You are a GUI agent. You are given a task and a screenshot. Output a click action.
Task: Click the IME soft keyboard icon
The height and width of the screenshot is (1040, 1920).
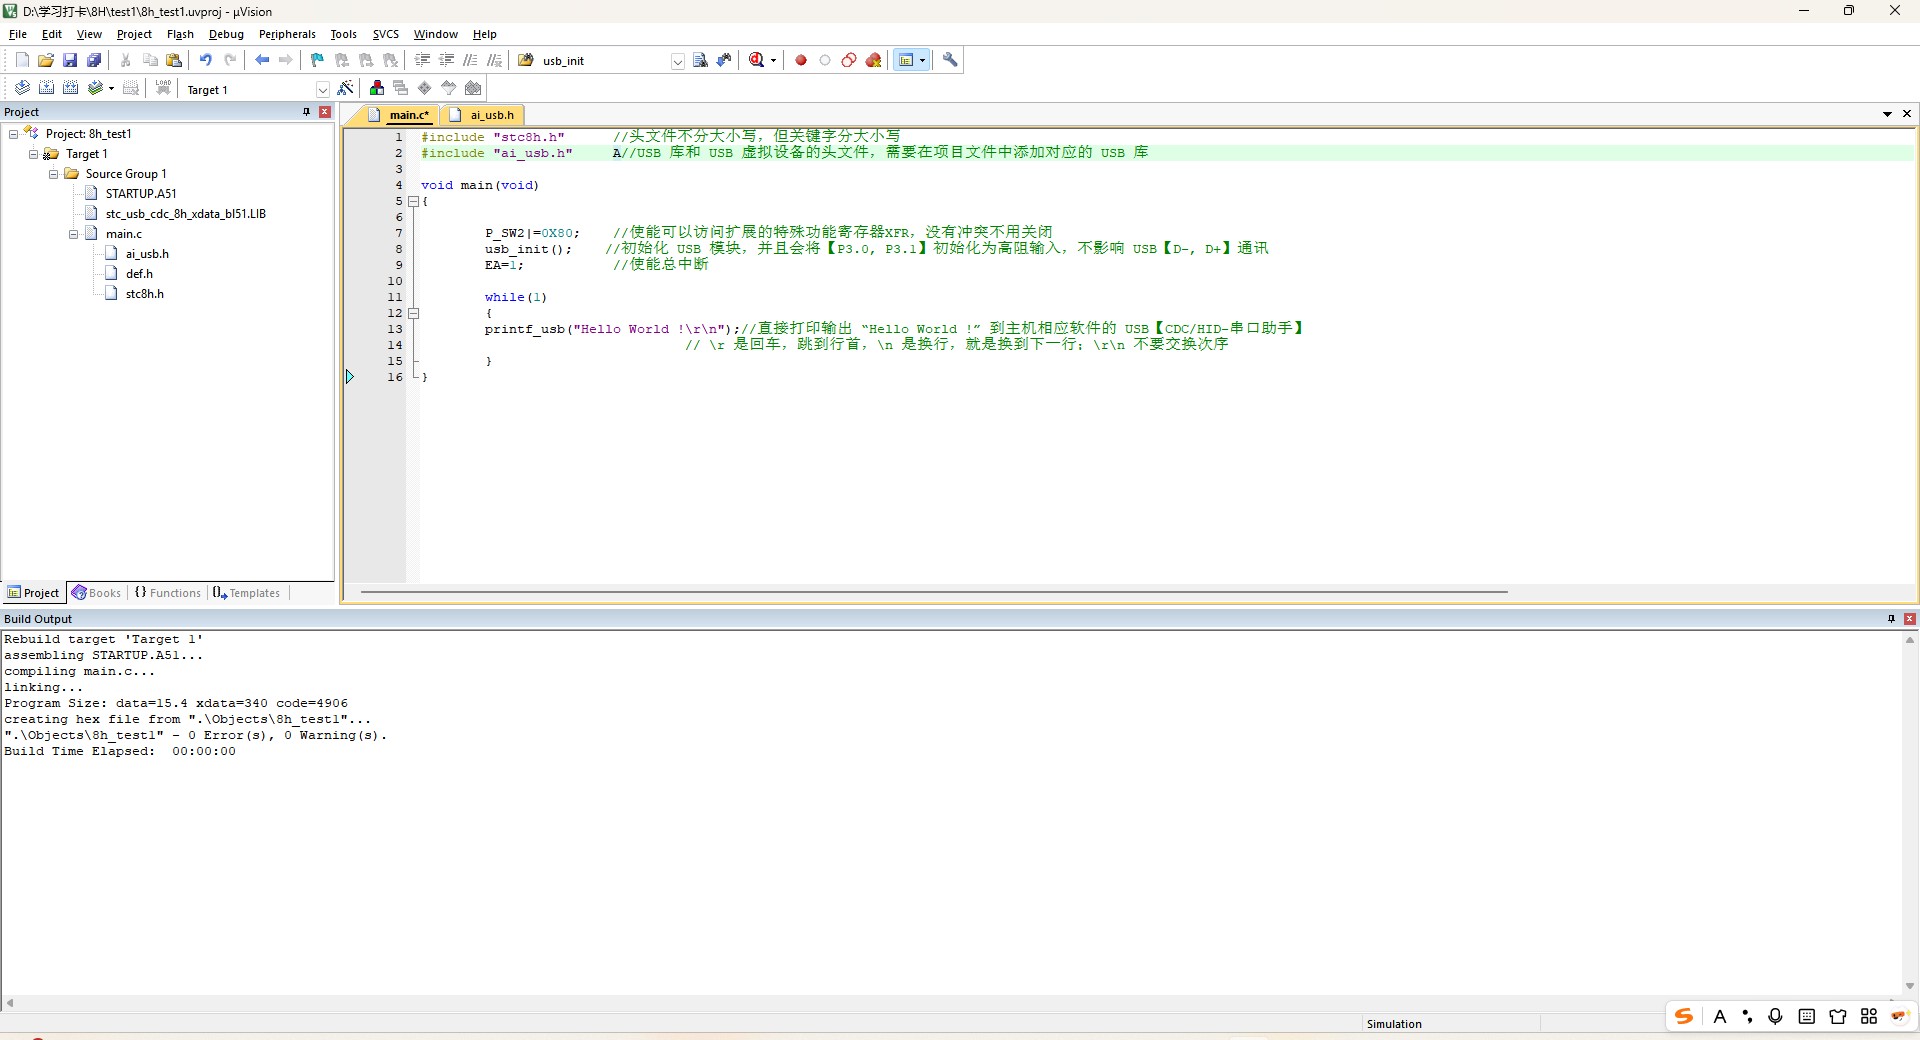coord(1806,1016)
